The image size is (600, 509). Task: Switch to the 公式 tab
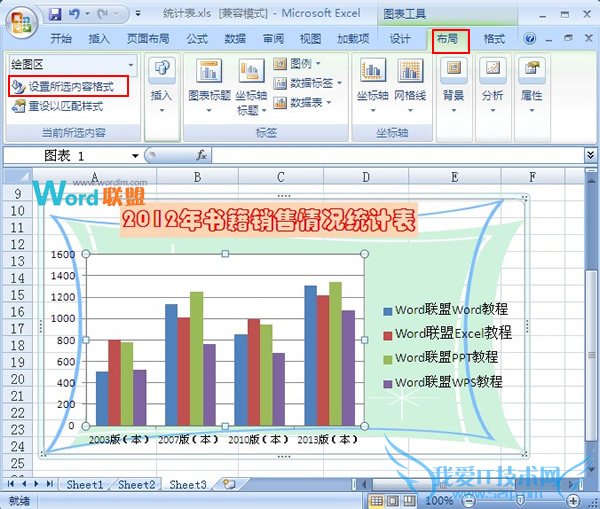click(197, 39)
